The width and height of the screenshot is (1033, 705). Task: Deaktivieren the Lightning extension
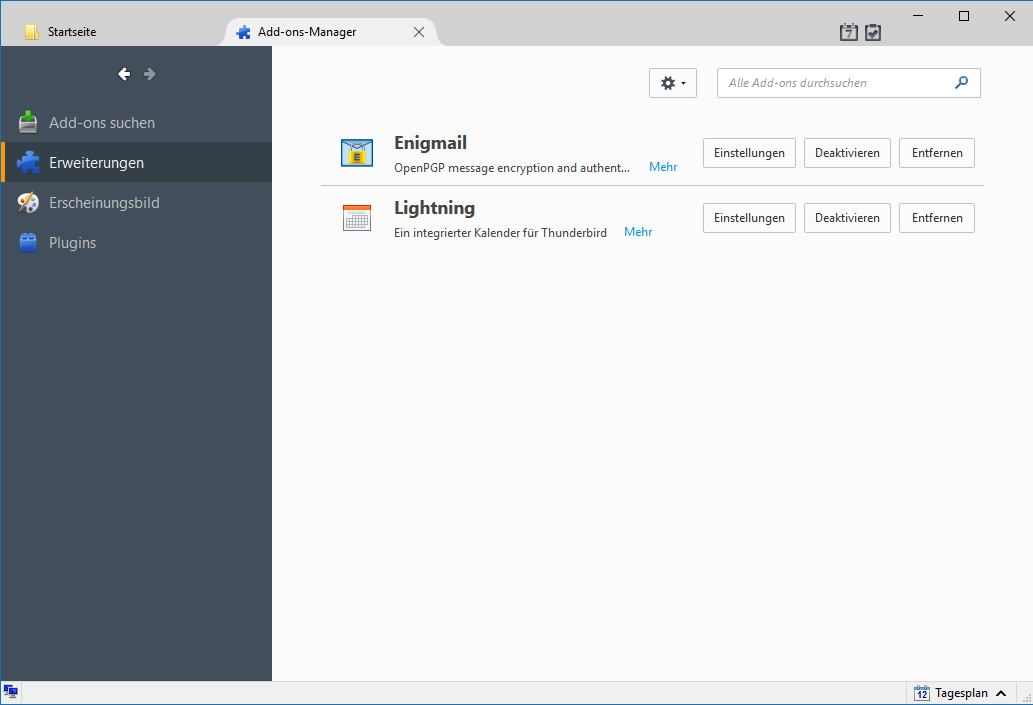(x=847, y=218)
